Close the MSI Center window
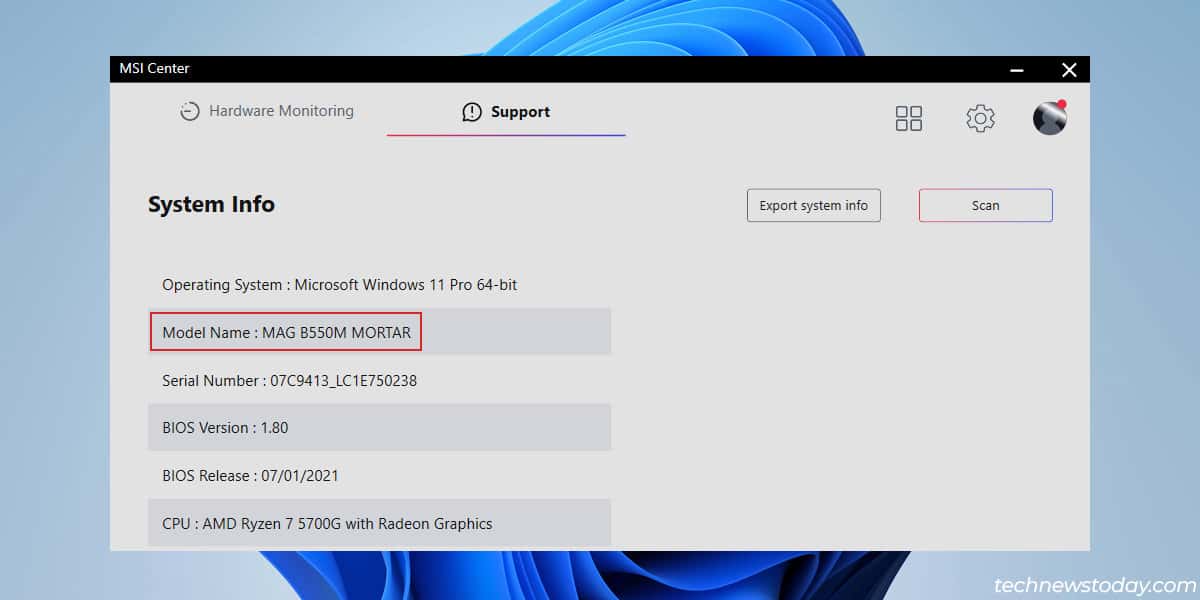This screenshot has width=1200, height=600. pyautogui.click(x=1069, y=70)
